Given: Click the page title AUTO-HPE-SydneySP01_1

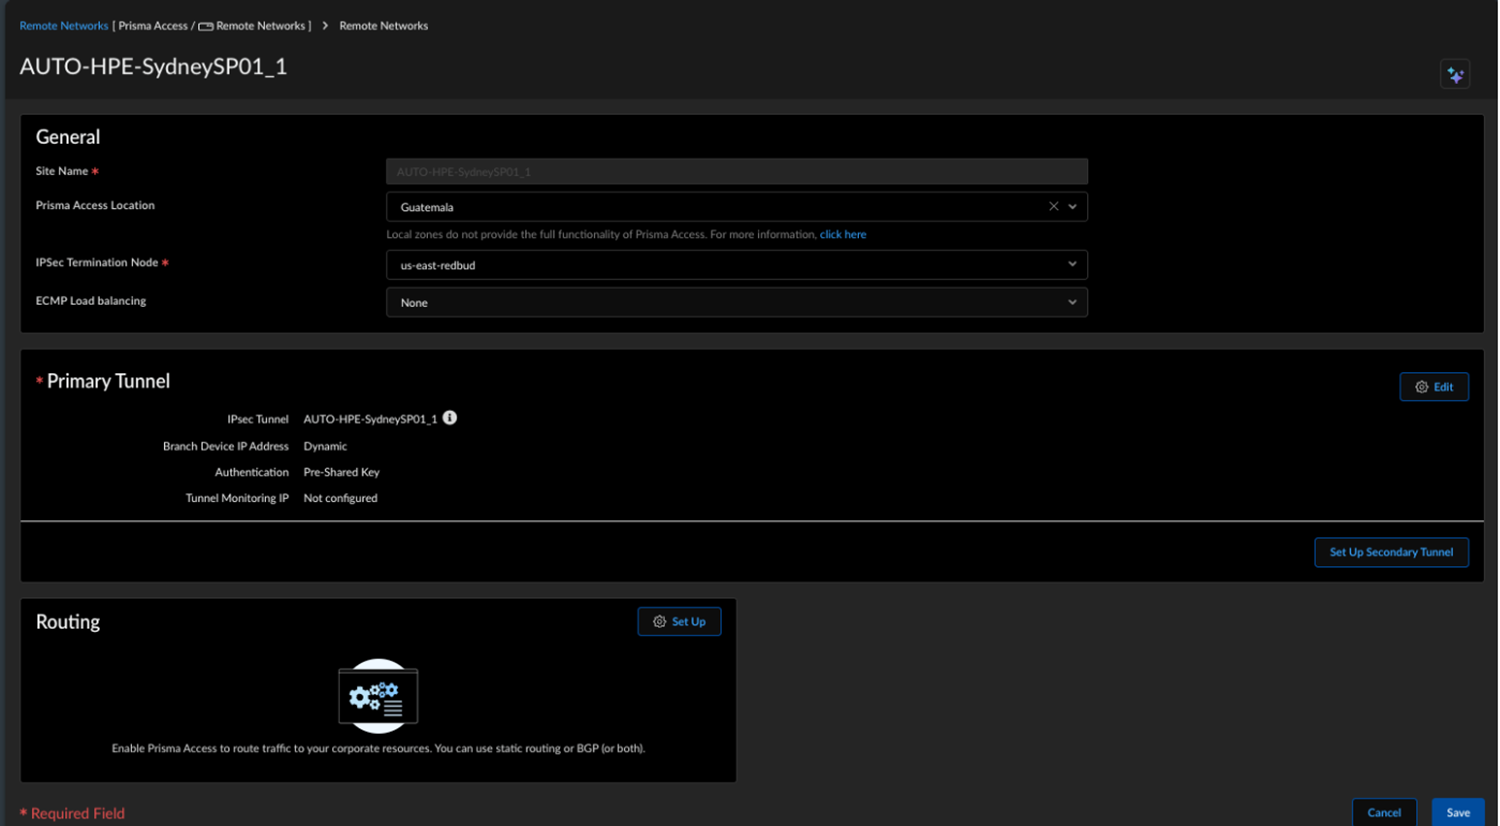Looking at the screenshot, I should (x=153, y=67).
